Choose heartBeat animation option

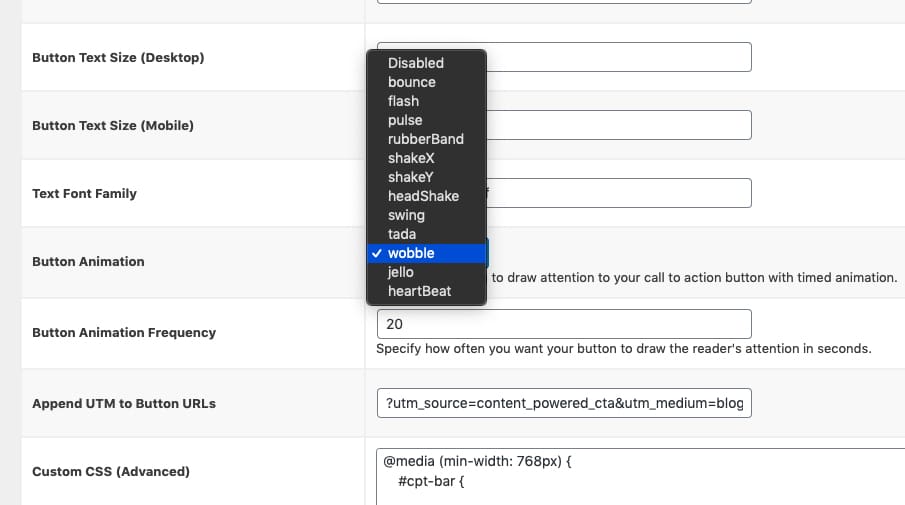[x=427, y=291]
